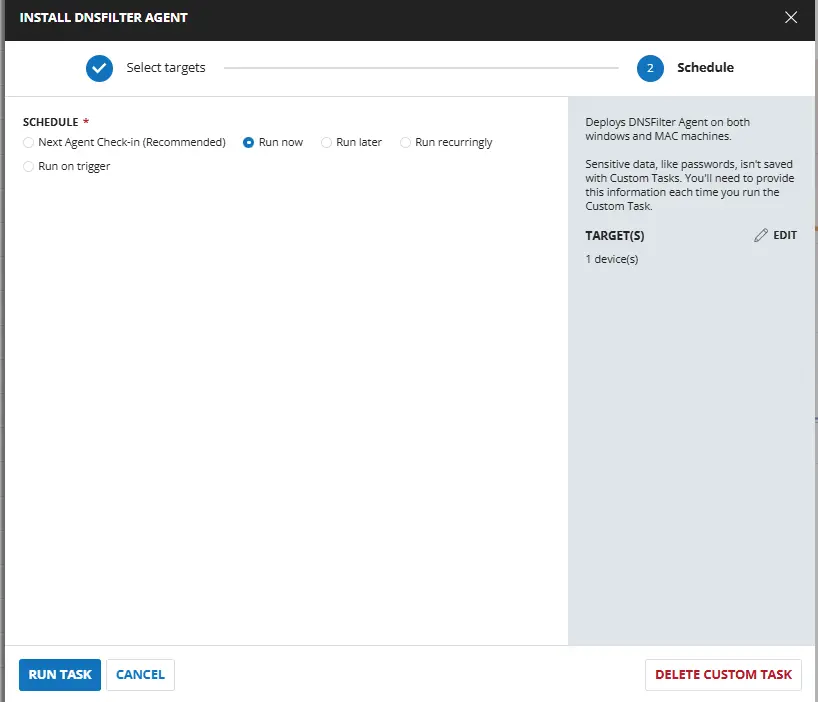Image resolution: width=818 pixels, height=702 pixels.
Task: Click the 'Run recurringly' label text
Action: [x=454, y=143]
